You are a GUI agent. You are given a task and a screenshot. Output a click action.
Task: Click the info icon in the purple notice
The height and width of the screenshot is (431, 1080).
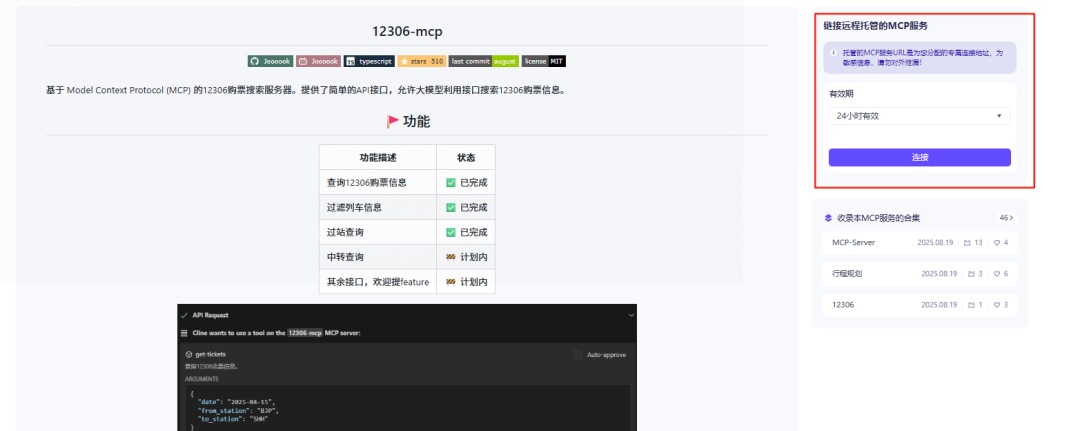pyautogui.click(x=833, y=53)
